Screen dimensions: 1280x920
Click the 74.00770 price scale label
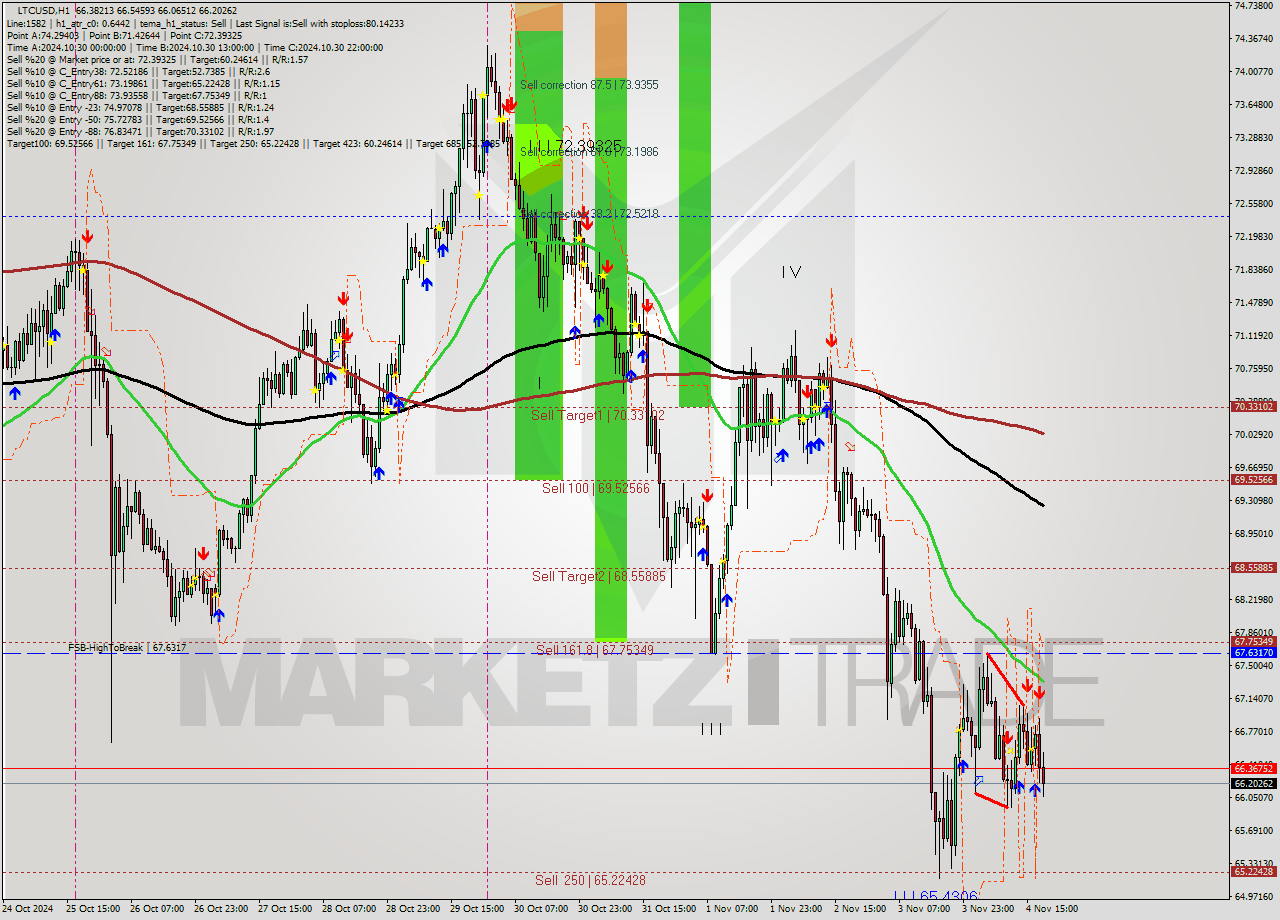tap(1254, 71)
